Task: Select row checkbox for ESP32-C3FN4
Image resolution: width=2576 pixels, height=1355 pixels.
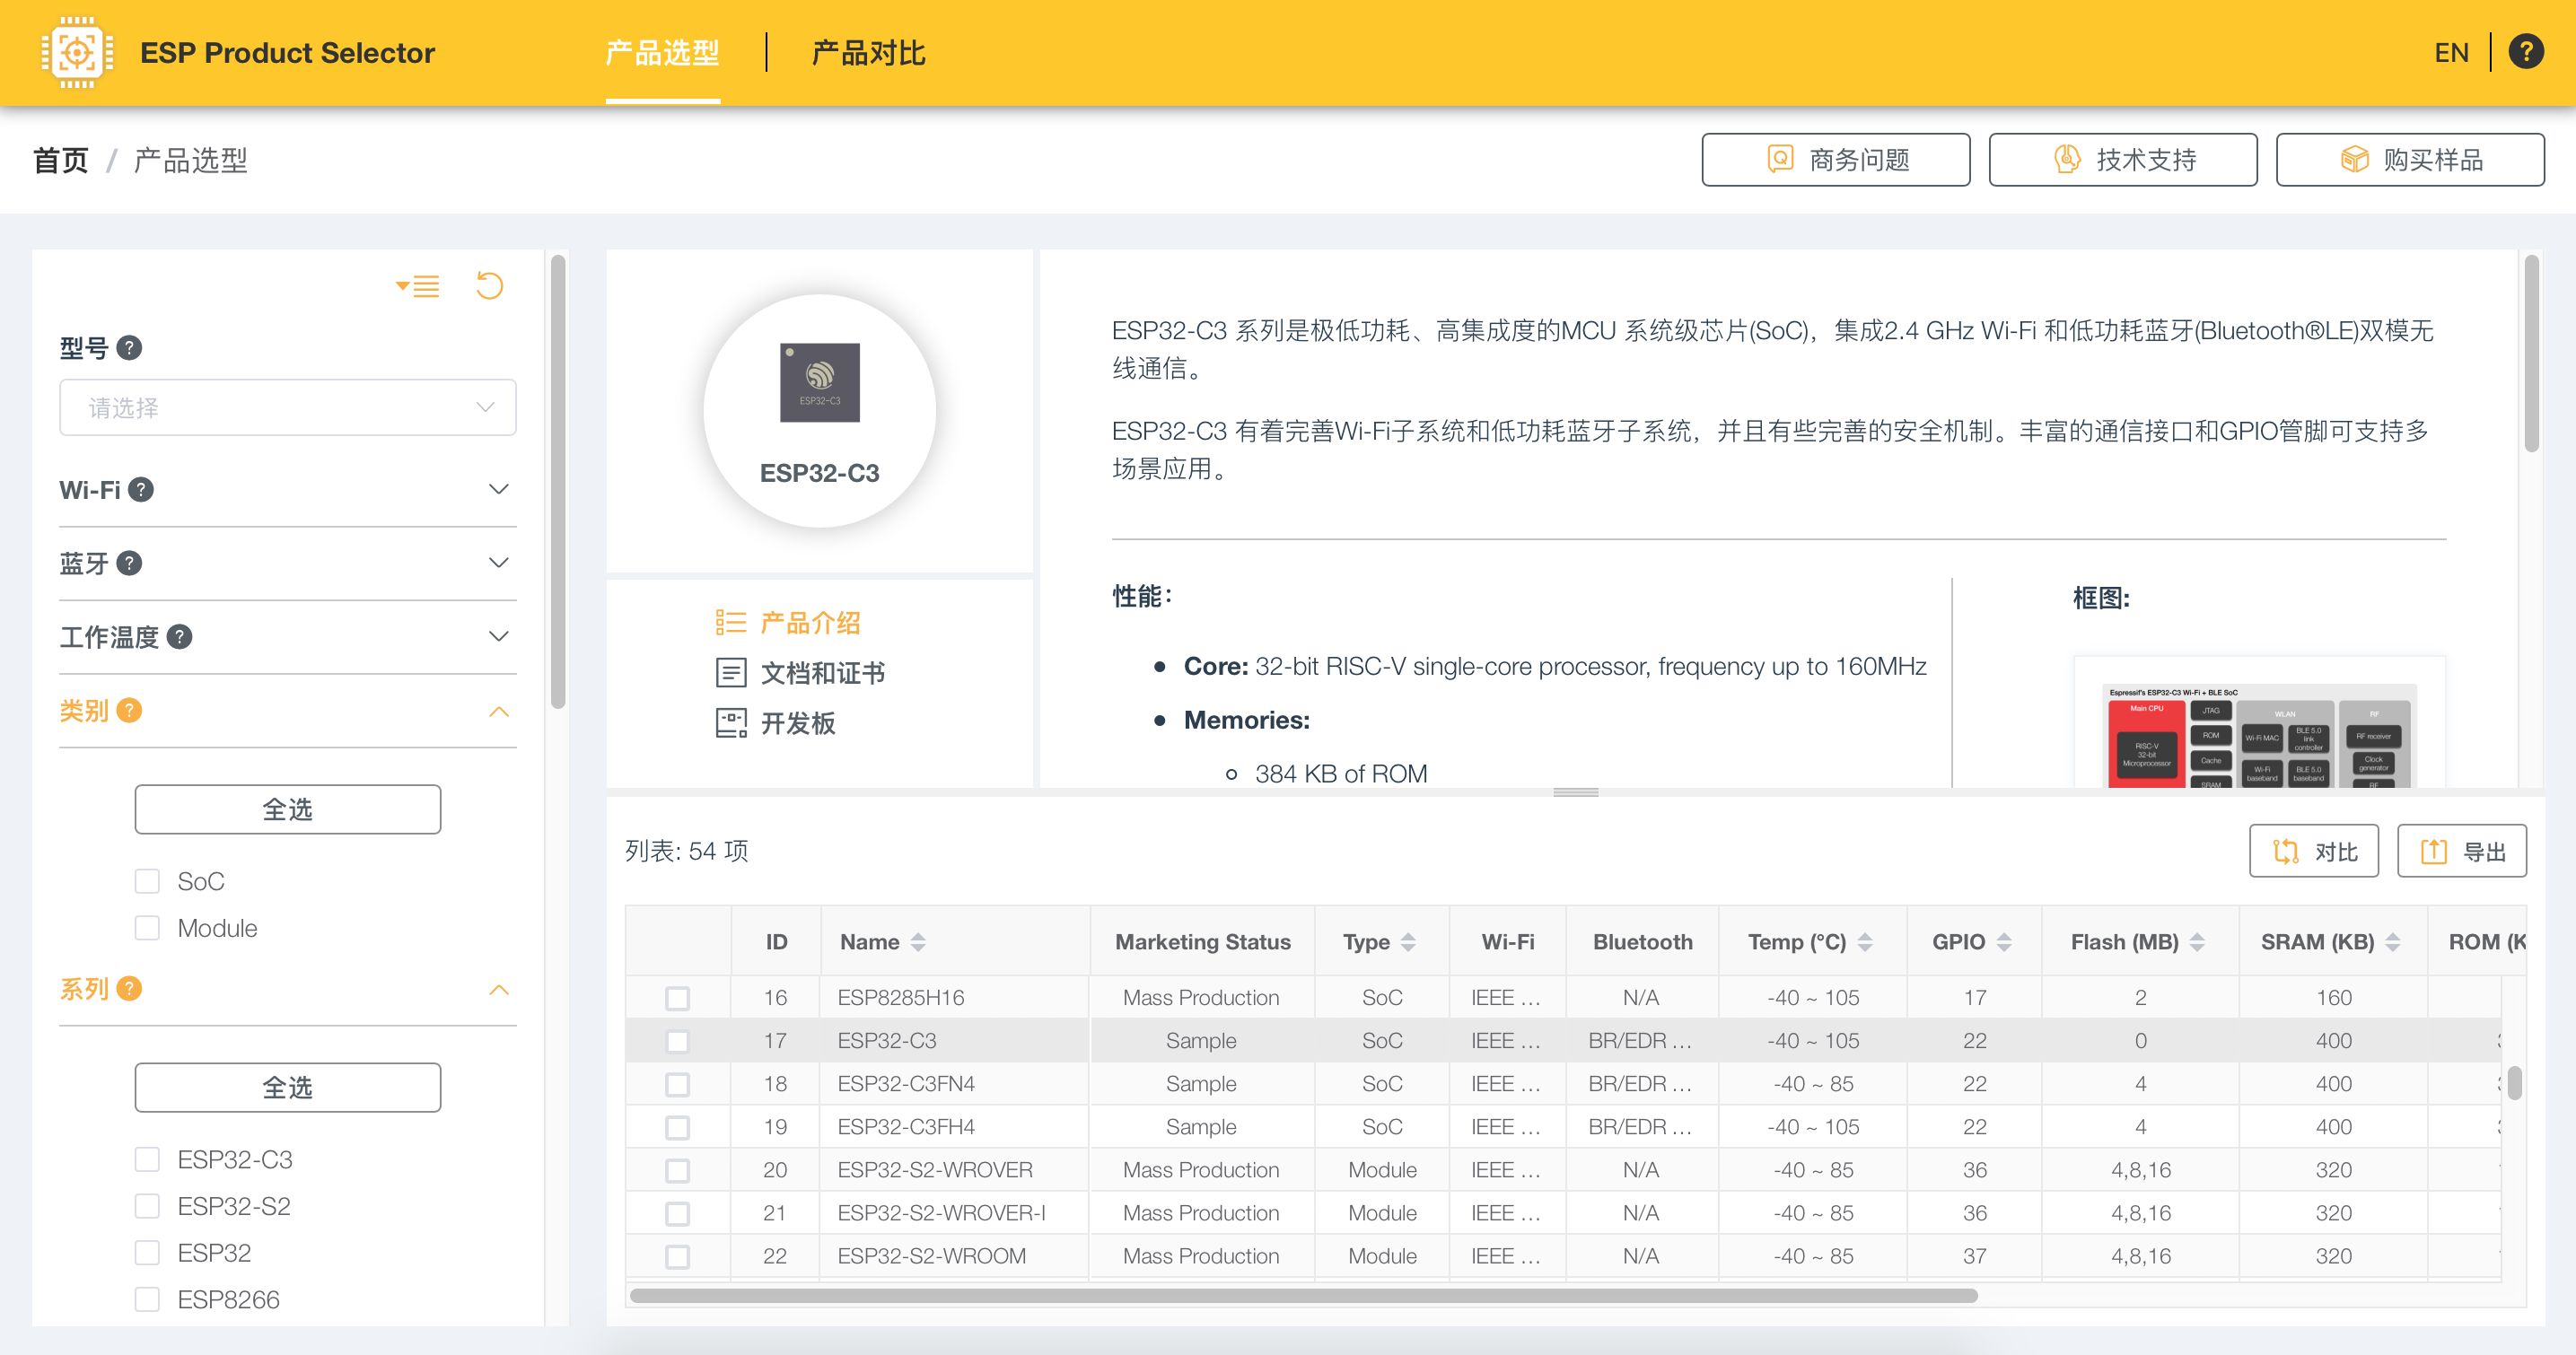Action: 678,1084
